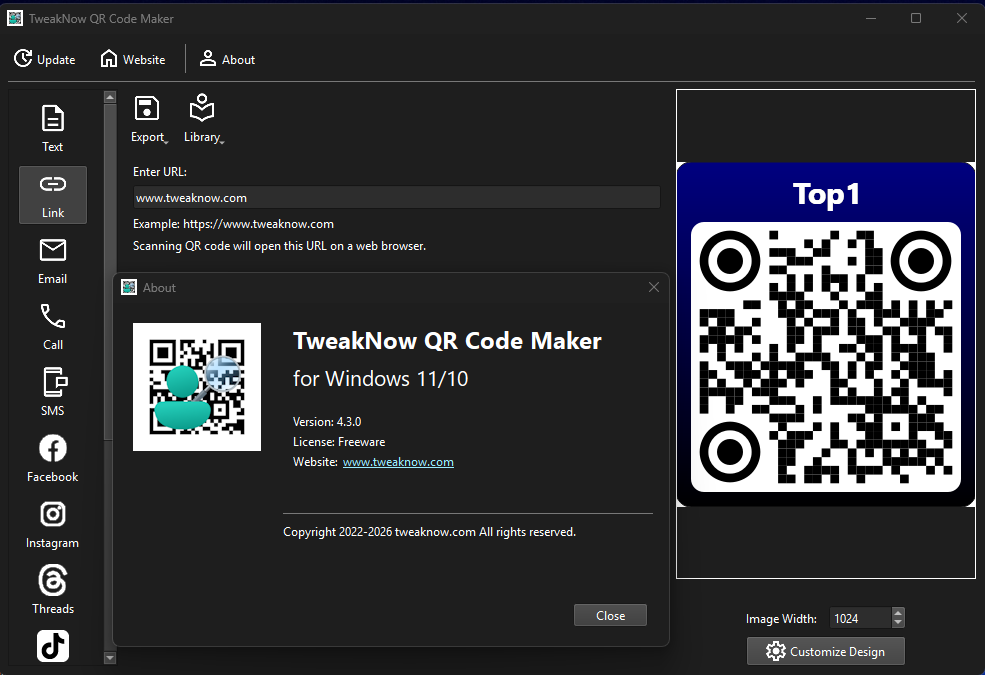This screenshot has height=675, width=985.
Task: Click the About menu item
Action: tap(227, 60)
